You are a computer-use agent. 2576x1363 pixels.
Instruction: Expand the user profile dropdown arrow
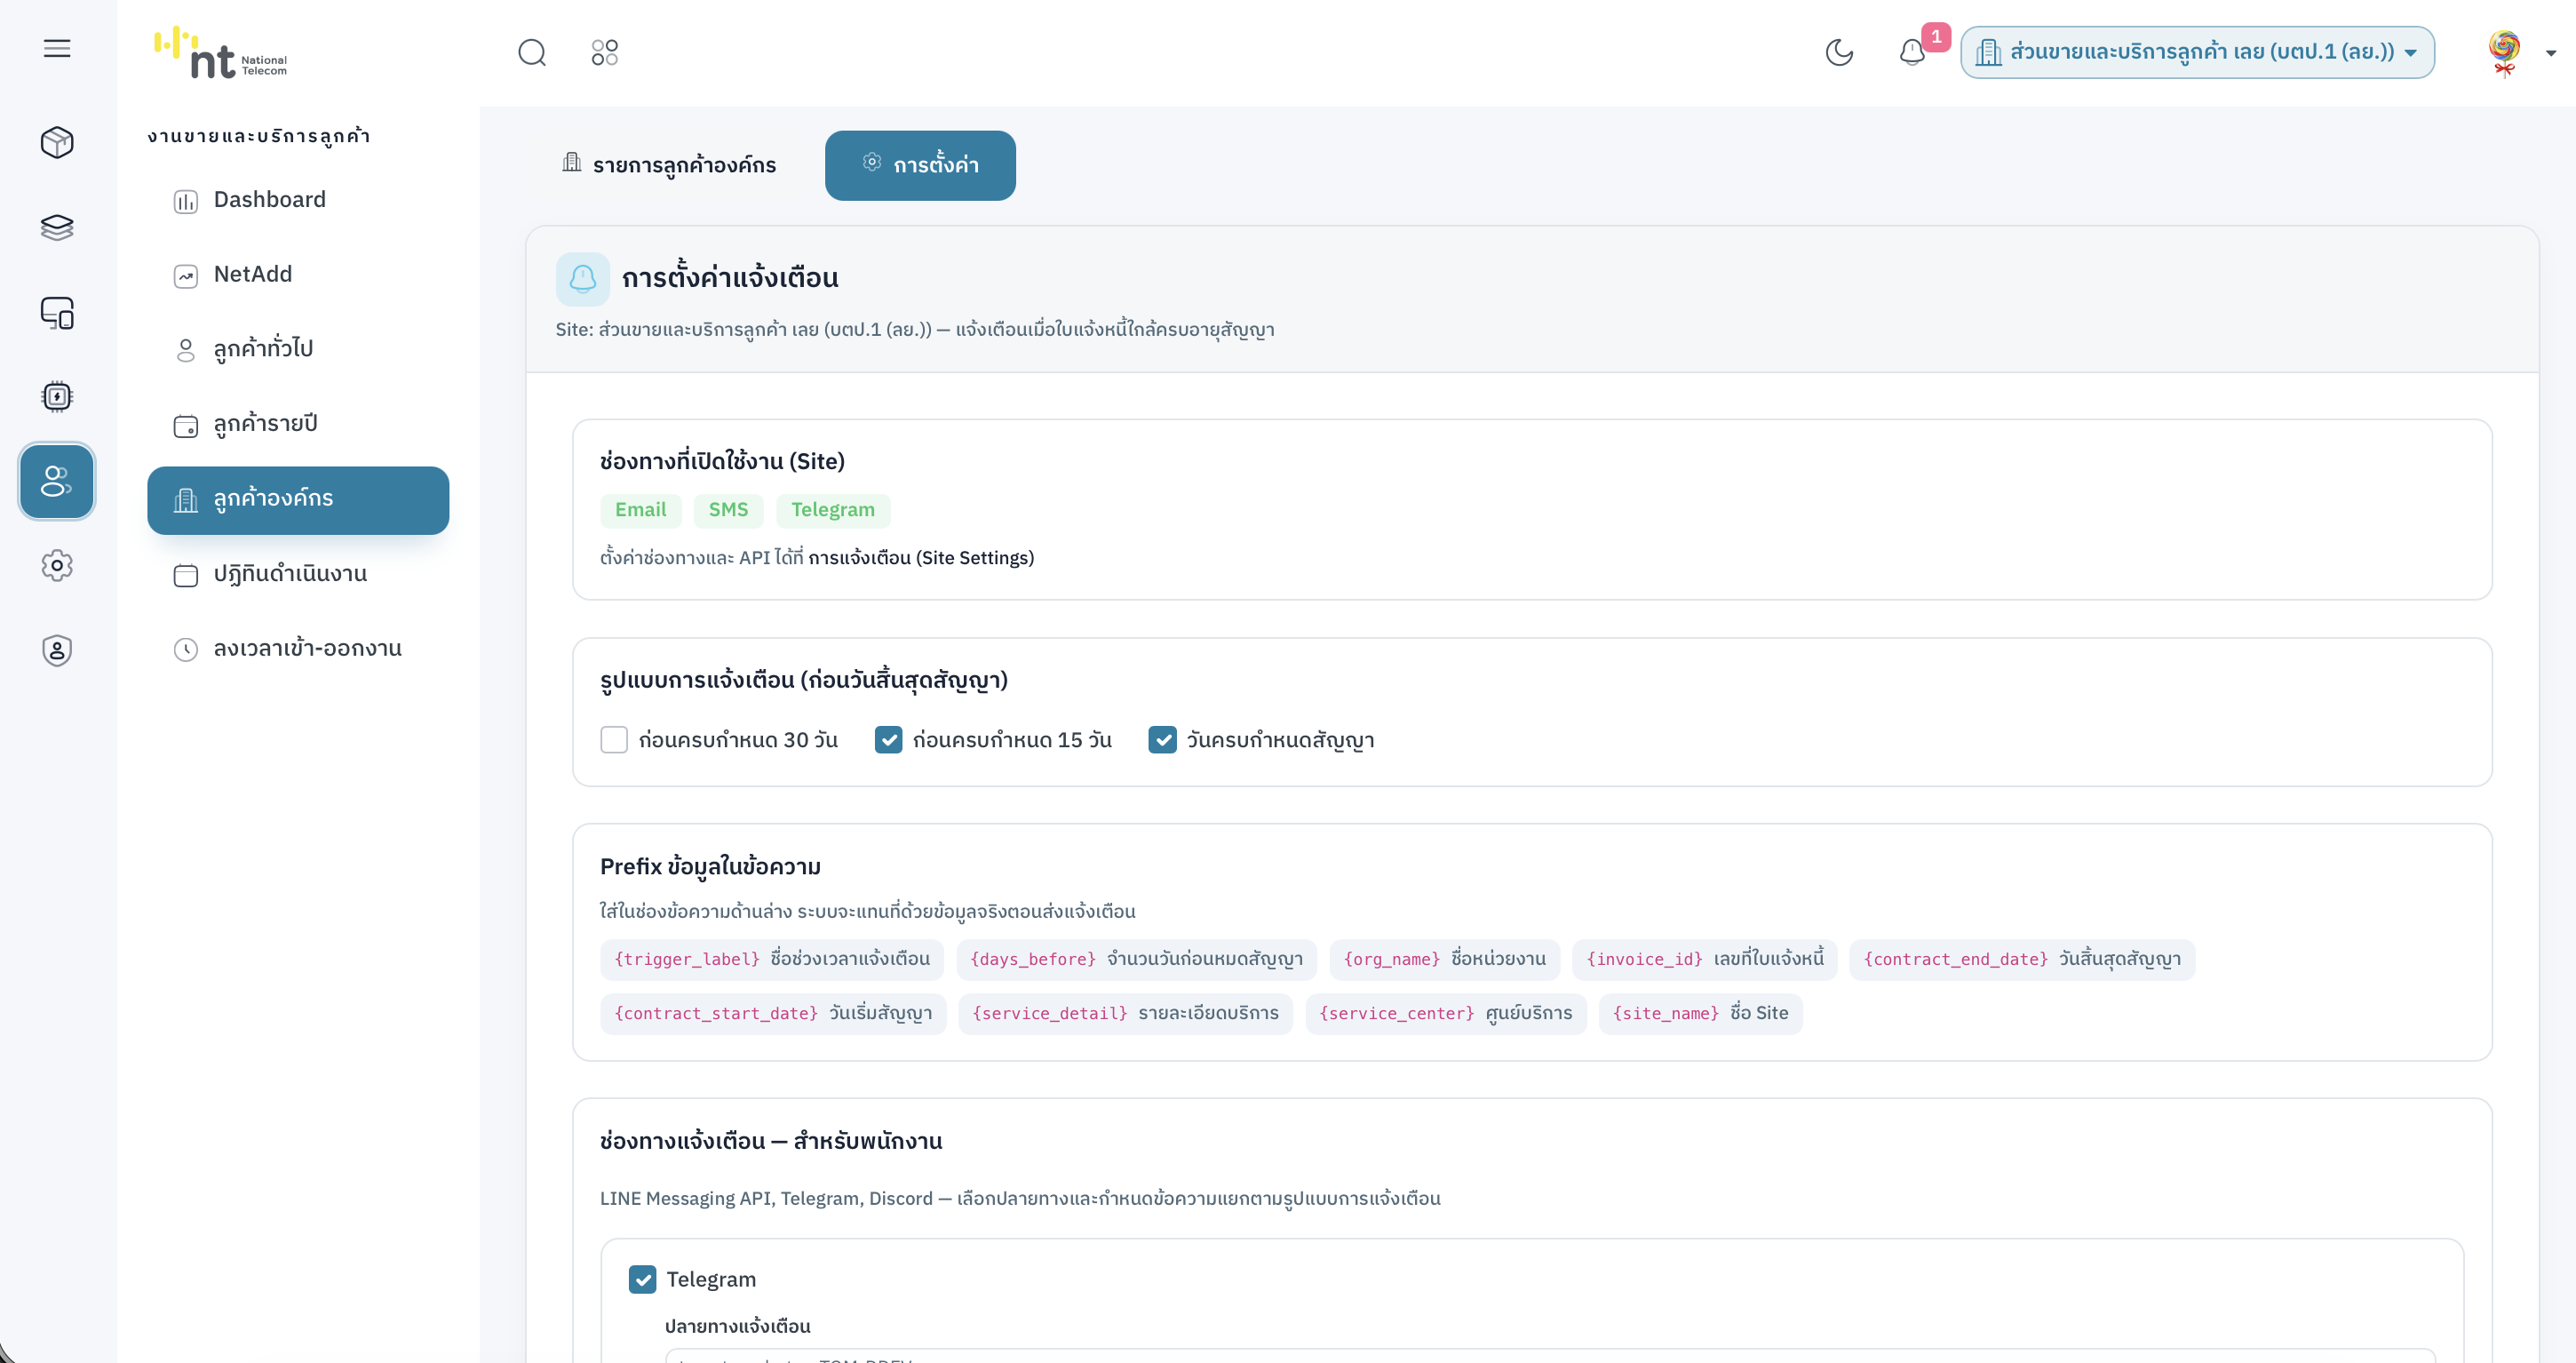point(2551,53)
